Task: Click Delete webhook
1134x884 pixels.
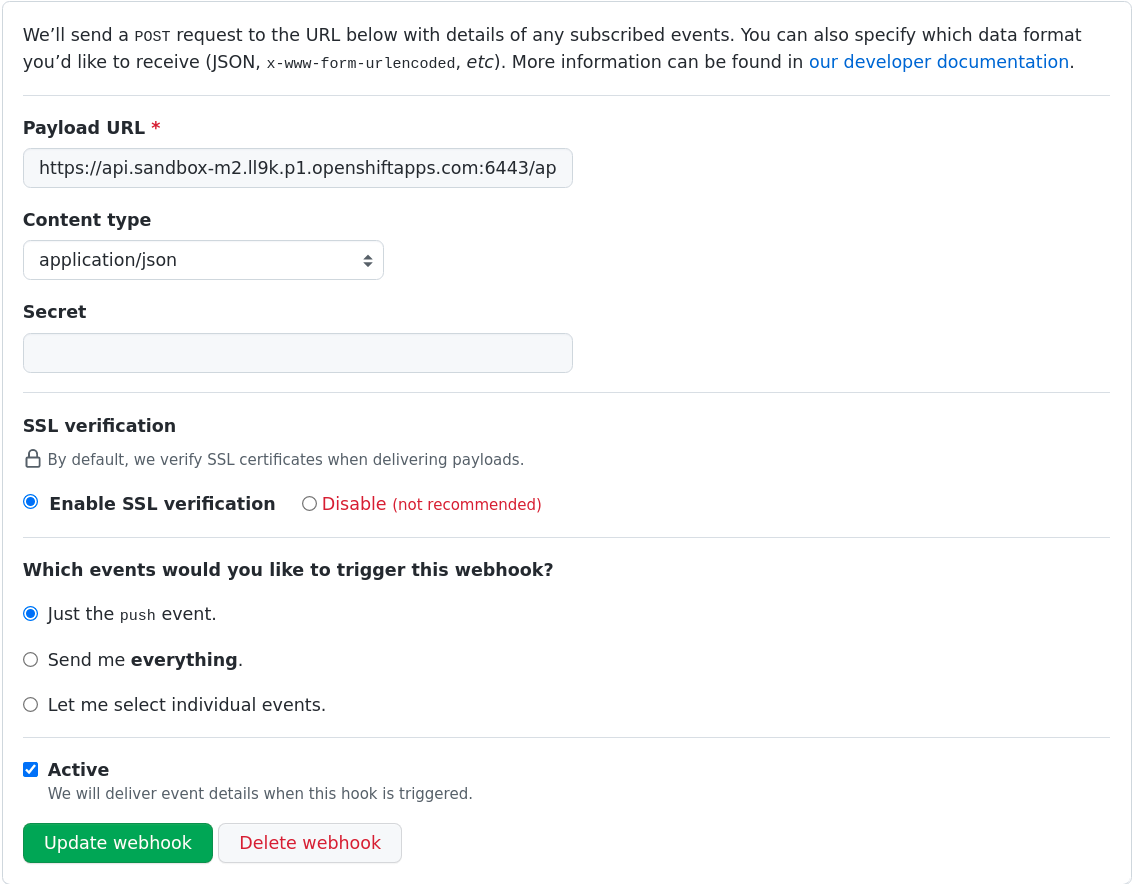Action: point(309,842)
